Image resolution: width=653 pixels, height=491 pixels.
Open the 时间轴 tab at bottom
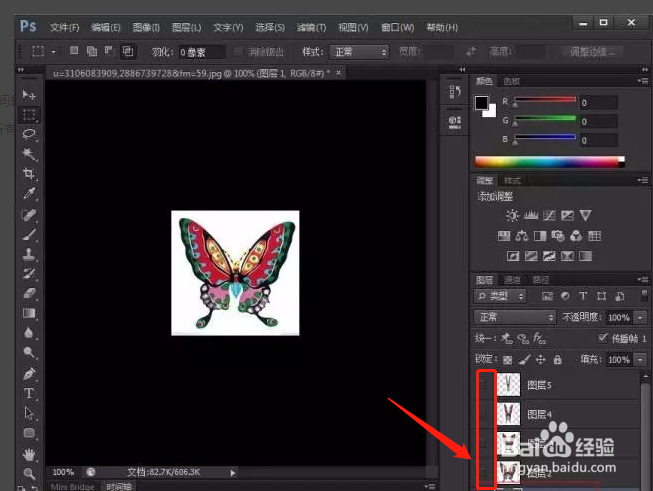pyautogui.click(x=119, y=486)
